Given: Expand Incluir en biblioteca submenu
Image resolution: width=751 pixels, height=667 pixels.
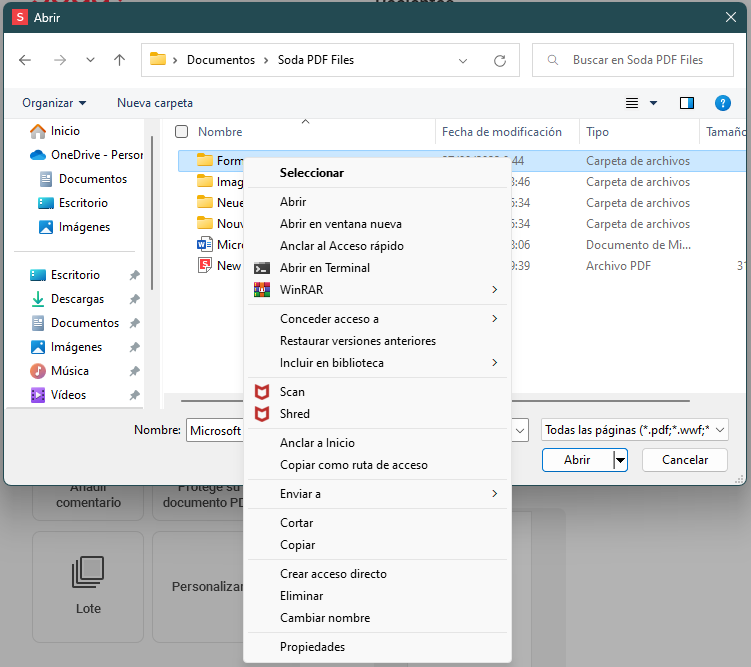Looking at the screenshot, I should point(377,362).
